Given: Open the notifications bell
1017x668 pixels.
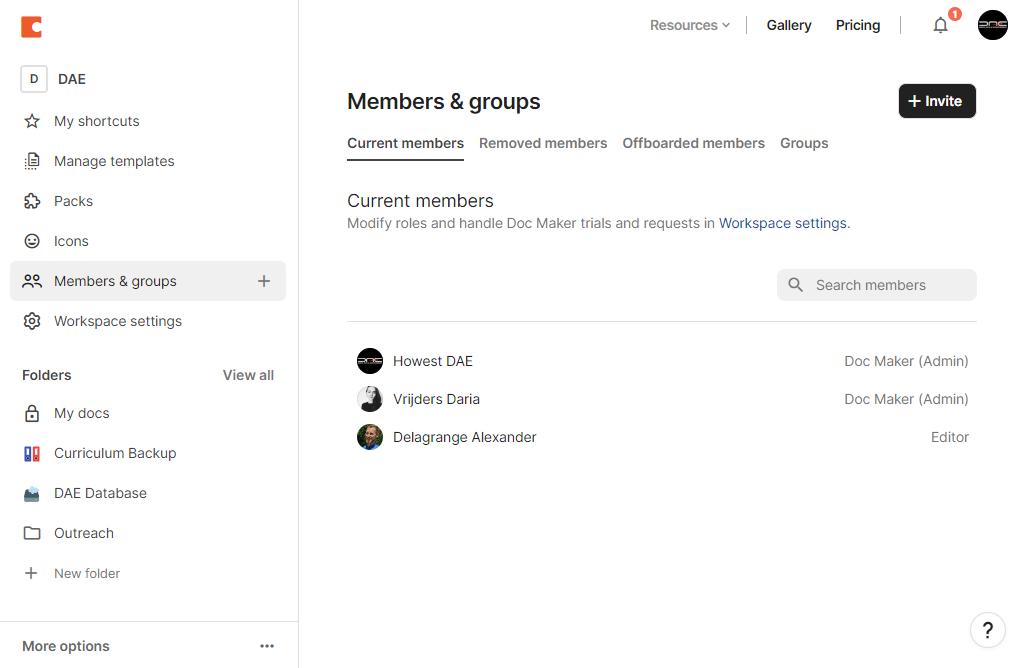Looking at the screenshot, I should pos(940,25).
